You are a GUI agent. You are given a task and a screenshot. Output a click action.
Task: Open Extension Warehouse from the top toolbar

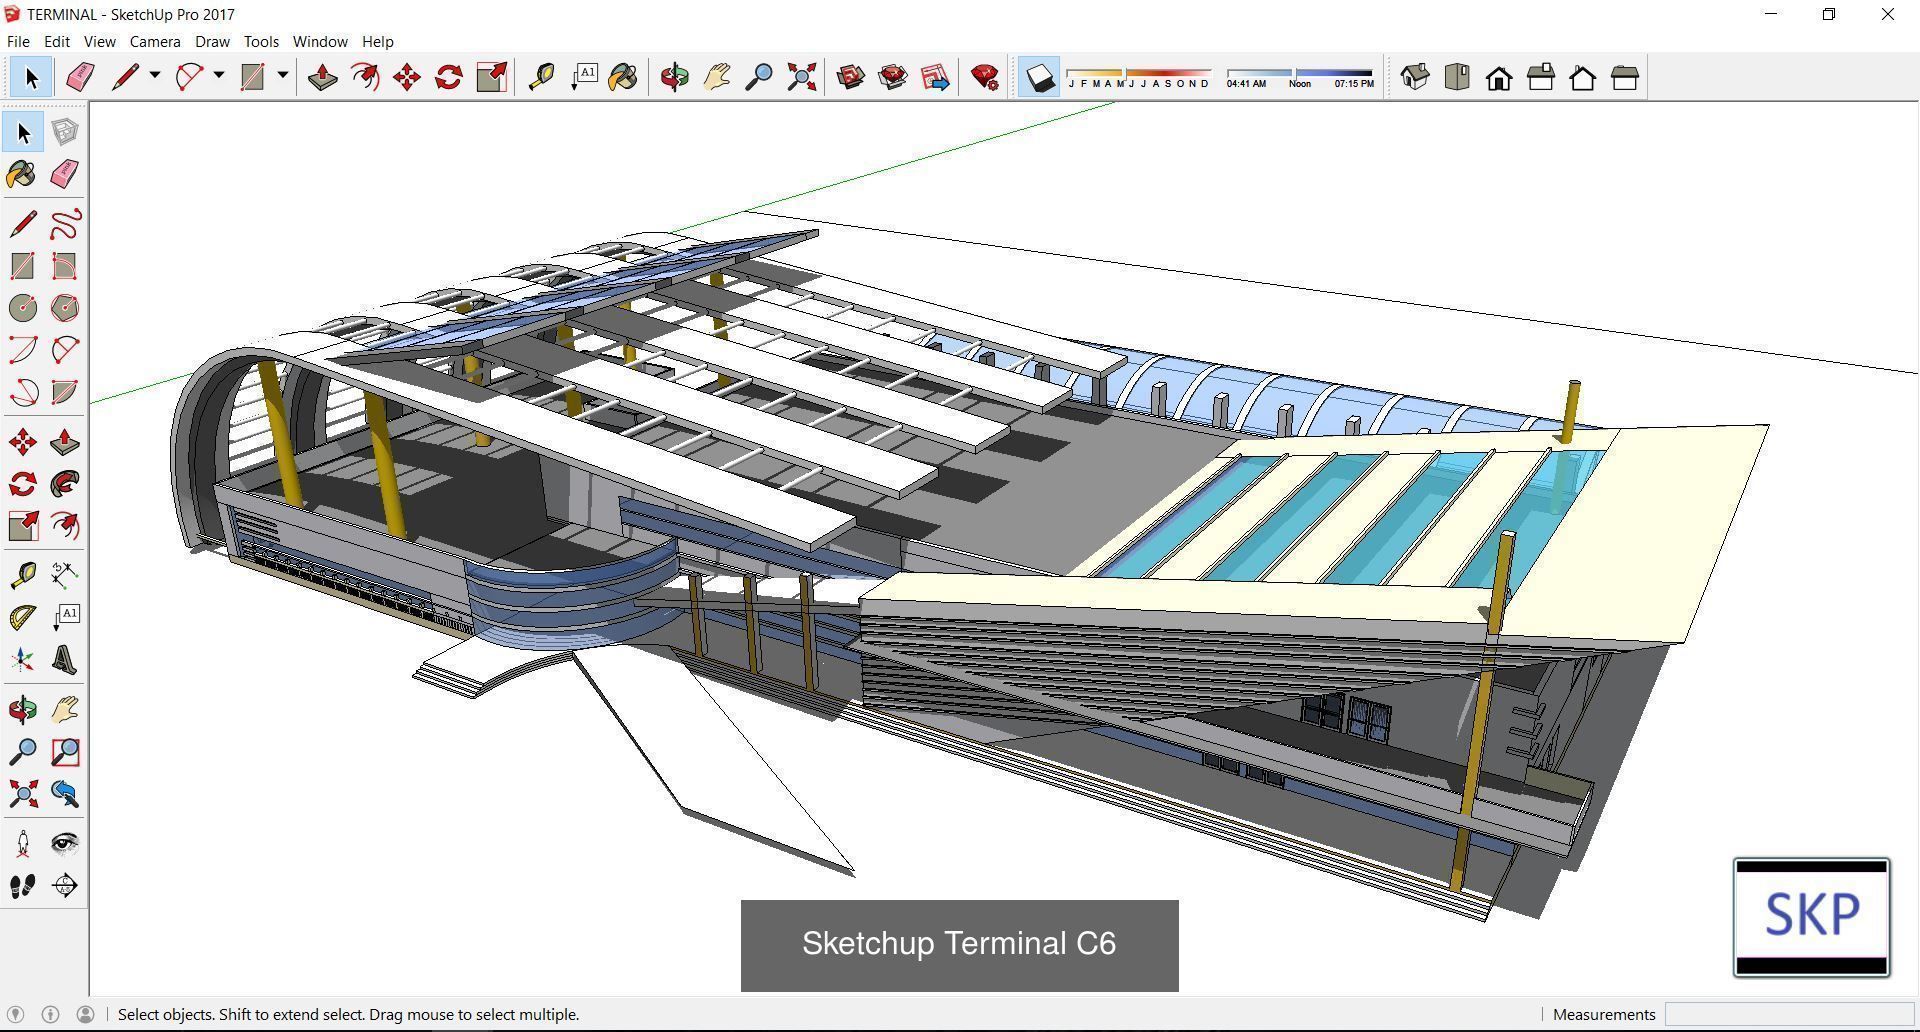pos(893,77)
